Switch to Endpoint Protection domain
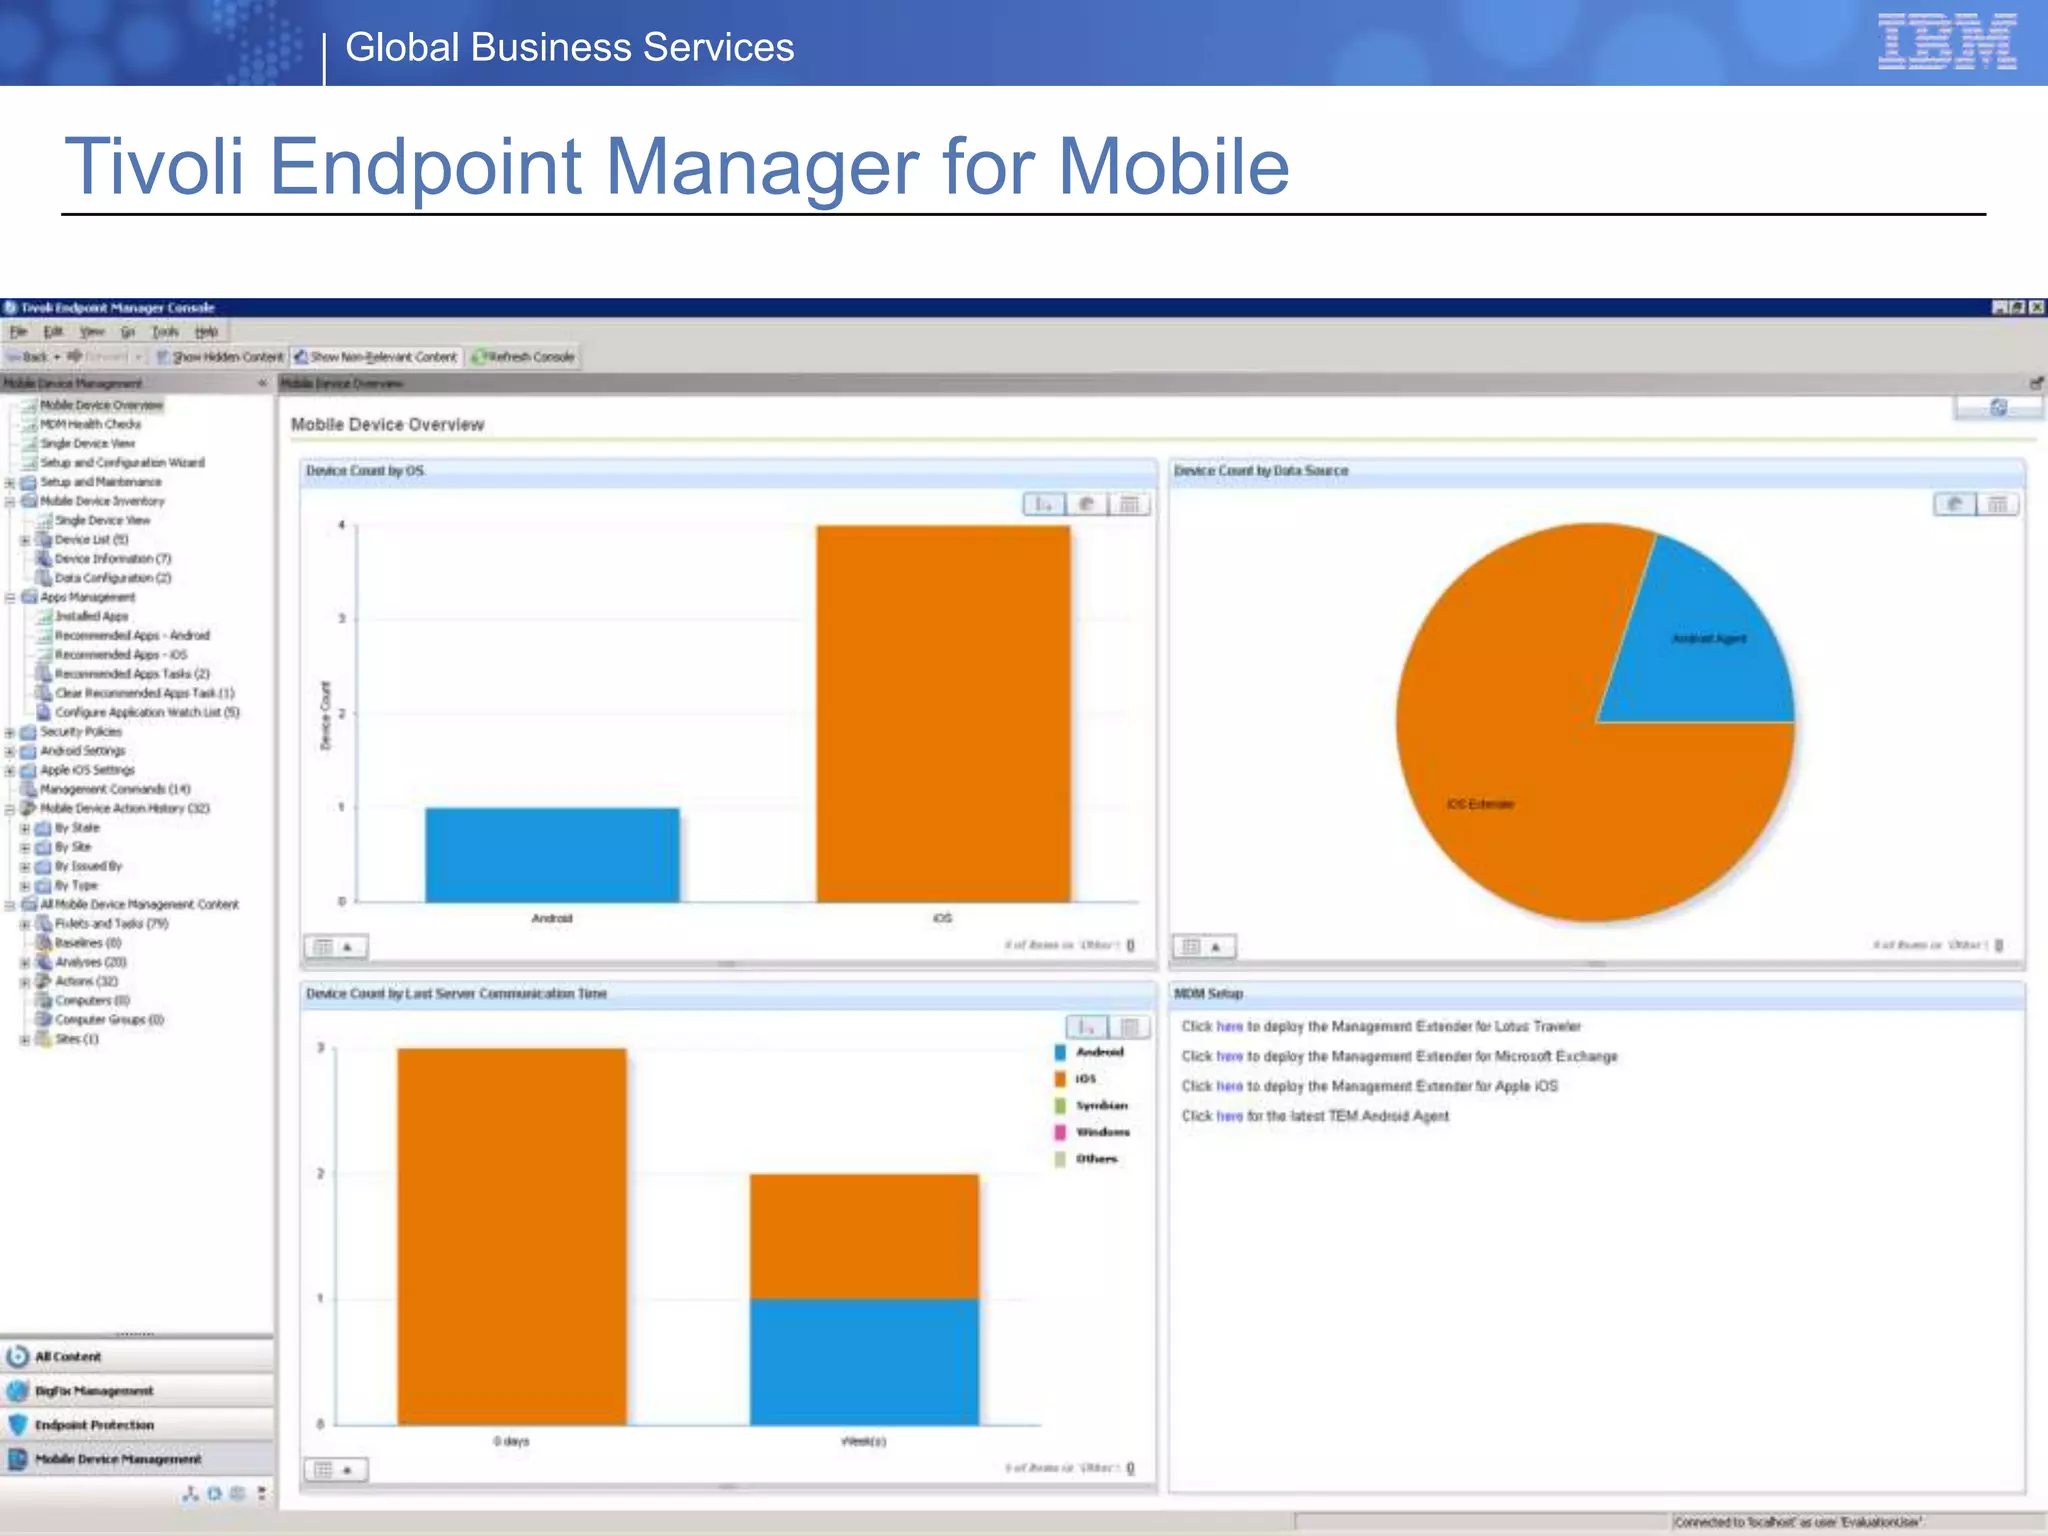Screen dimensions: 2048x1536 [136, 1425]
